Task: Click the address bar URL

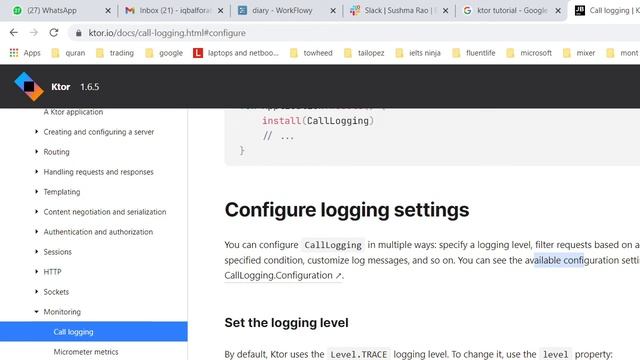Action: (167, 33)
